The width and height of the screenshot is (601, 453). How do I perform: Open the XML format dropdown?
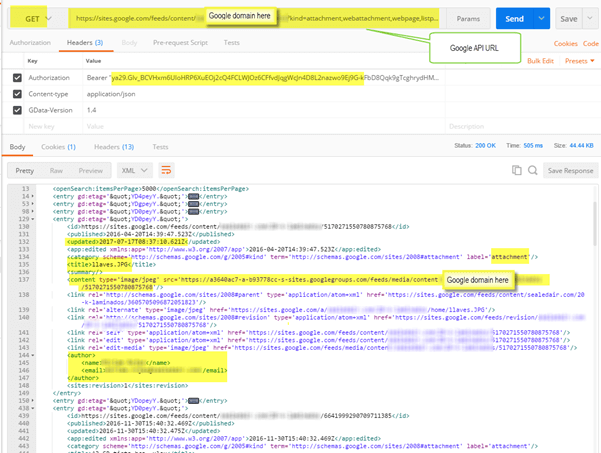133,171
